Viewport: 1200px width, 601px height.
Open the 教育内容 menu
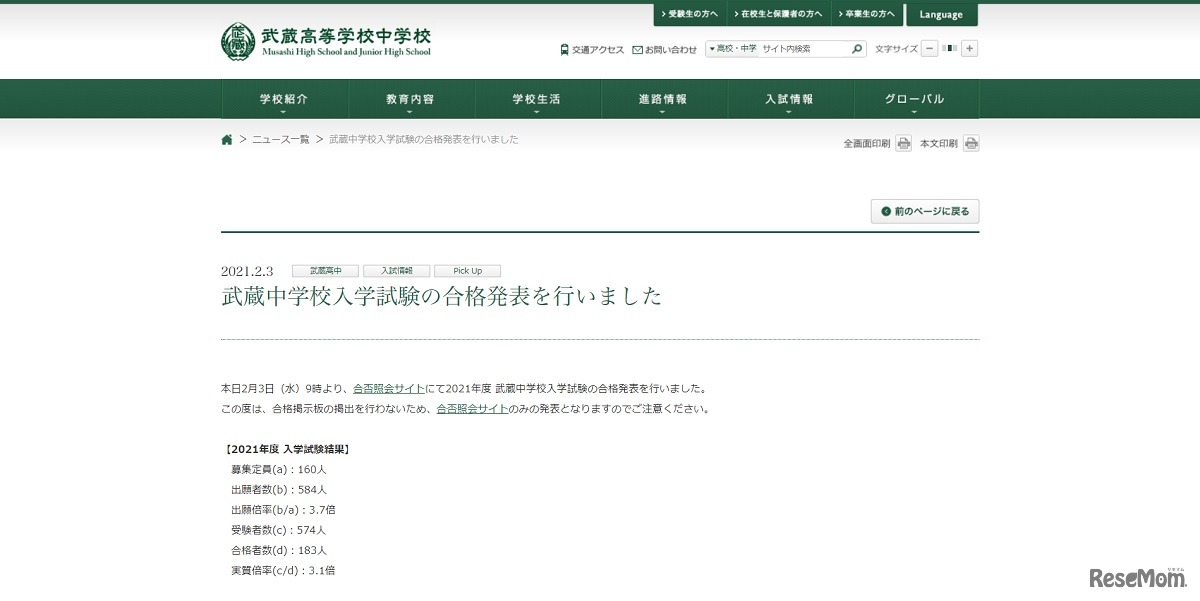(x=411, y=98)
